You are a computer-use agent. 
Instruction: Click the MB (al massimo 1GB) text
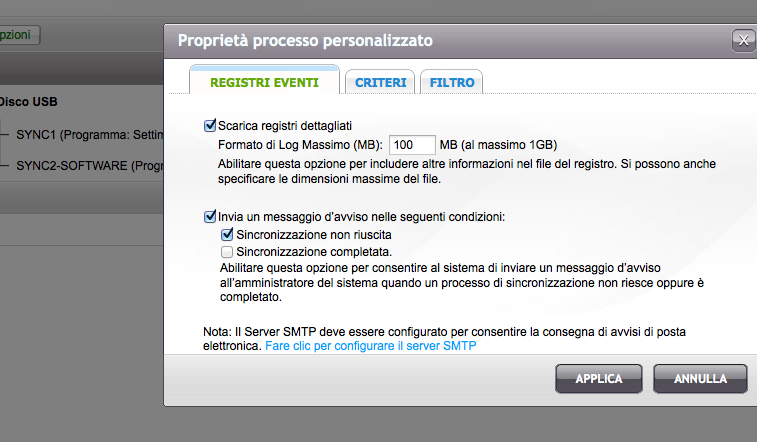[498, 145]
